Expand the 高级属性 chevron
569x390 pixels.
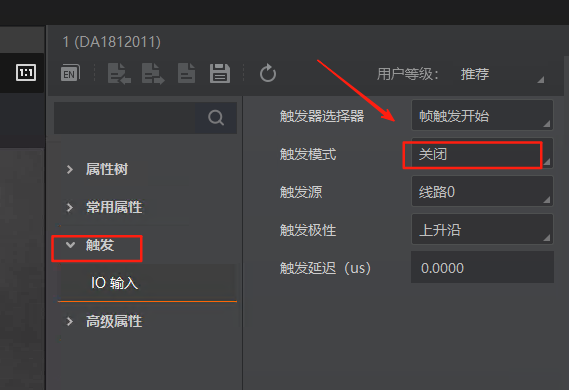[70, 321]
